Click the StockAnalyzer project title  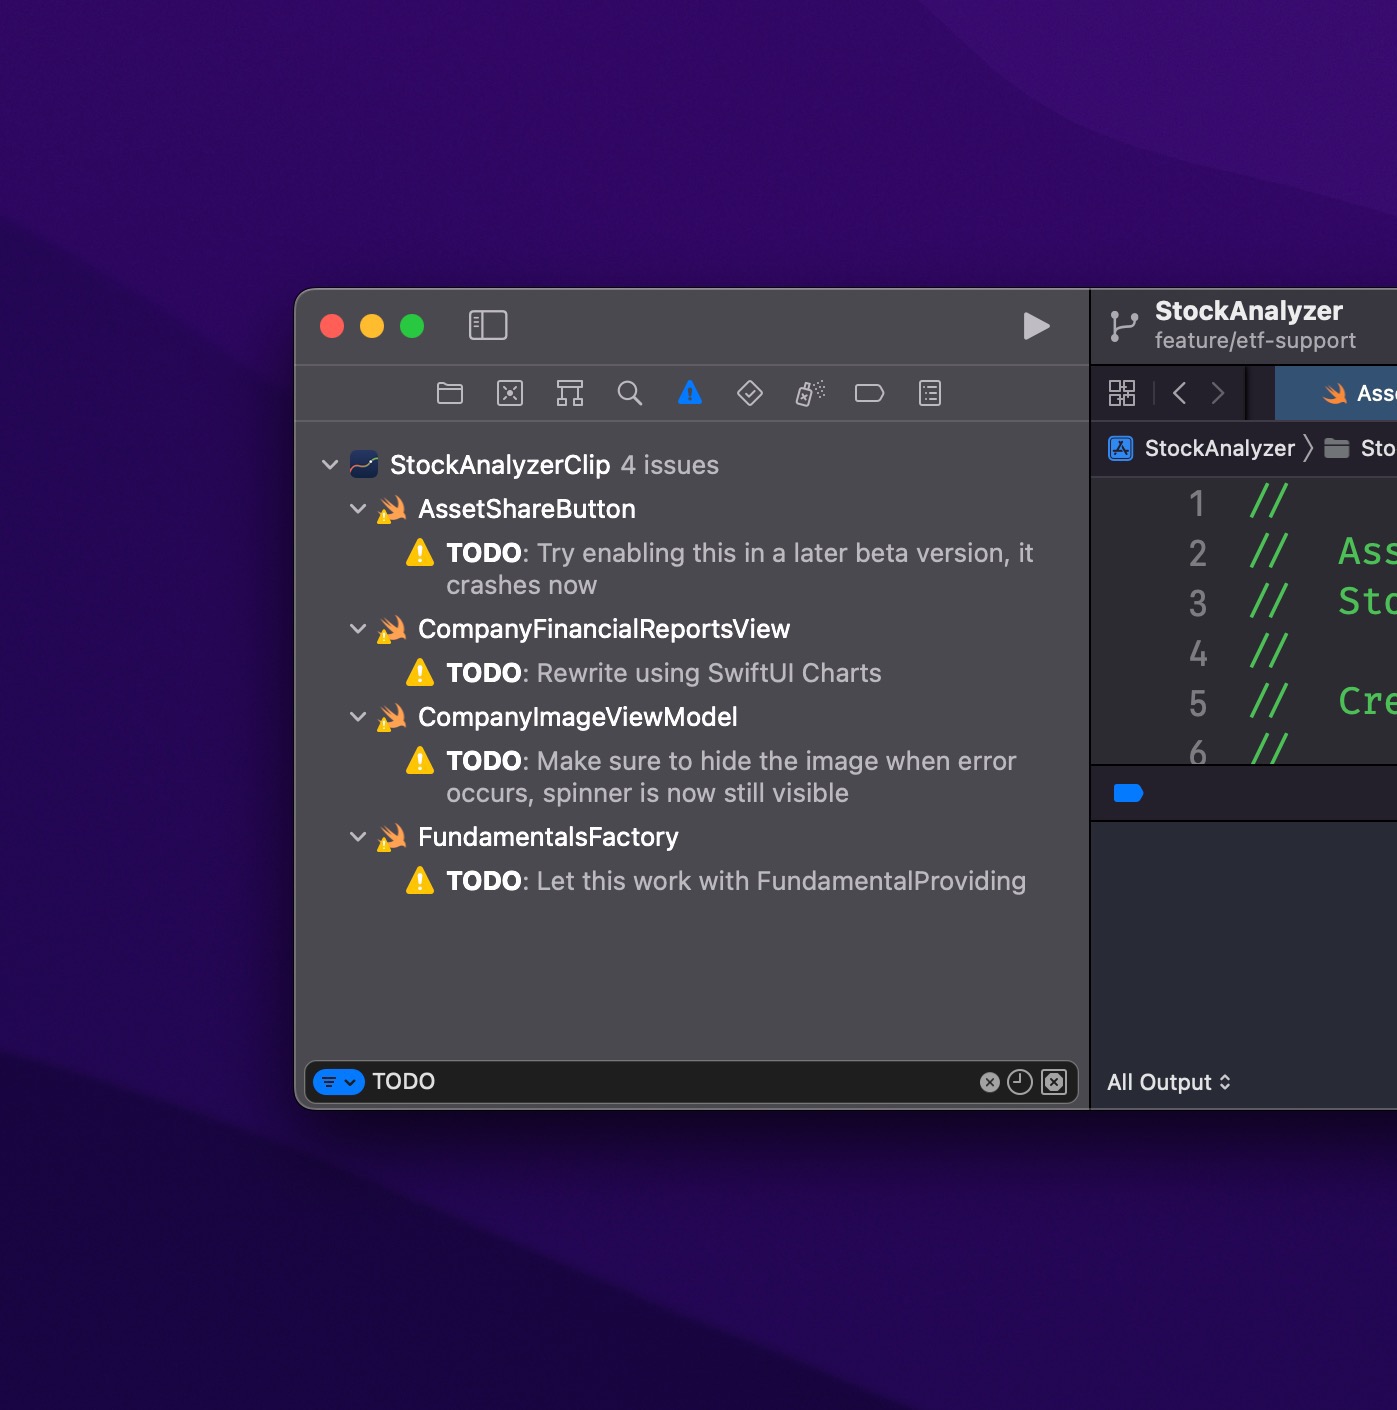pyautogui.click(x=1248, y=311)
